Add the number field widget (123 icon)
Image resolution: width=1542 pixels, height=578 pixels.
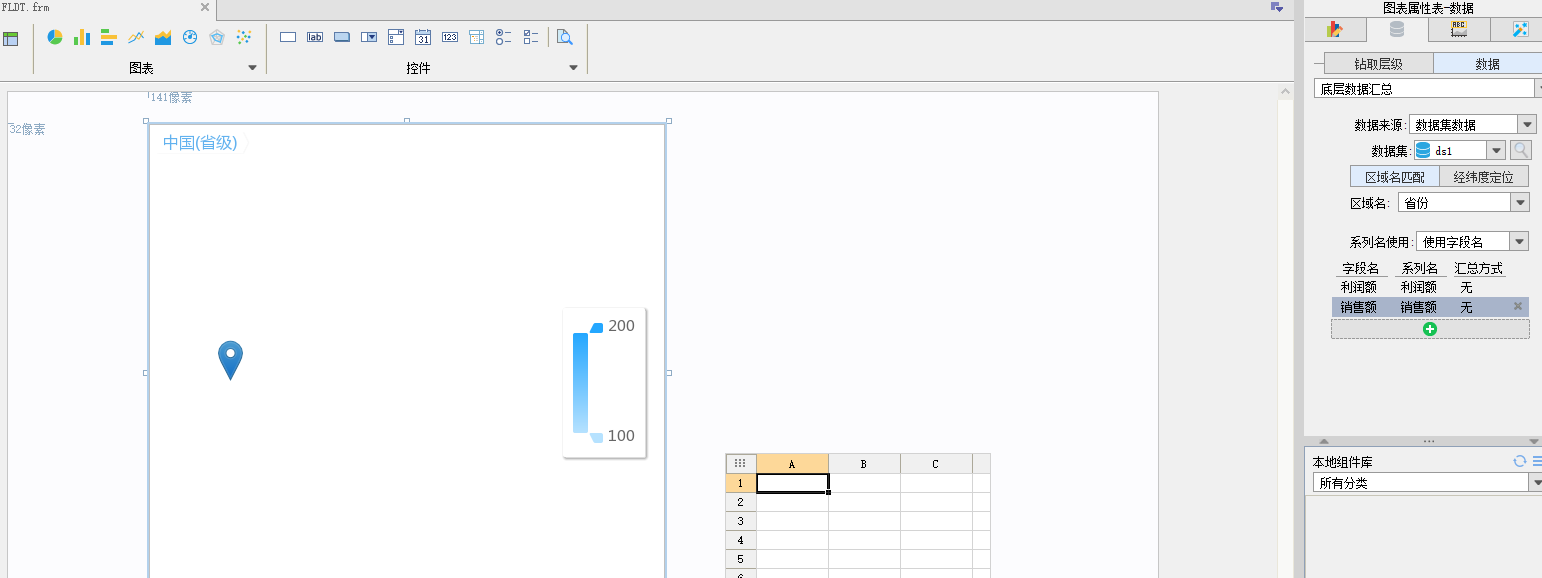pos(450,37)
